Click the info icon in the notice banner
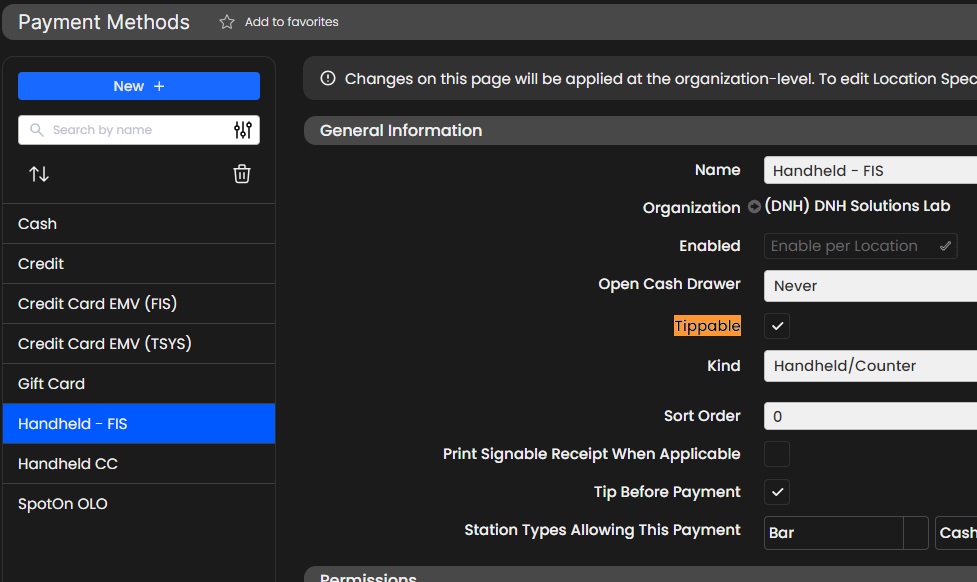The width and height of the screenshot is (977, 582). point(328,79)
